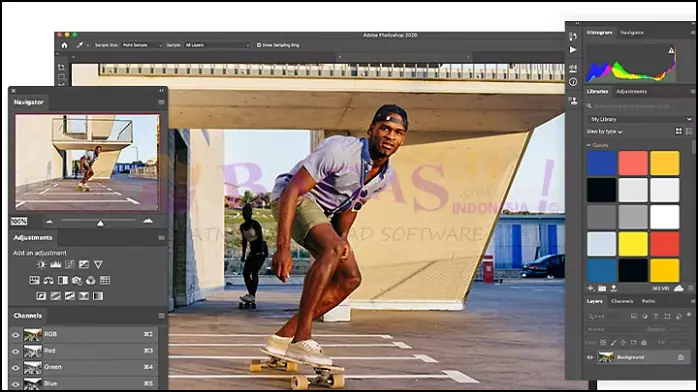This screenshot has width=698, height=392.
Task: Enable the Show Sampling Ring checkbox
Action: coord(259,45)
